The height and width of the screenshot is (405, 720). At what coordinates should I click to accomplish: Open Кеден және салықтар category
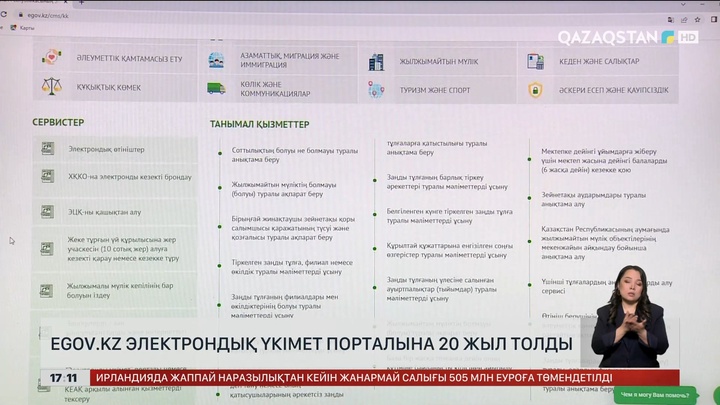tap(598, 61)
